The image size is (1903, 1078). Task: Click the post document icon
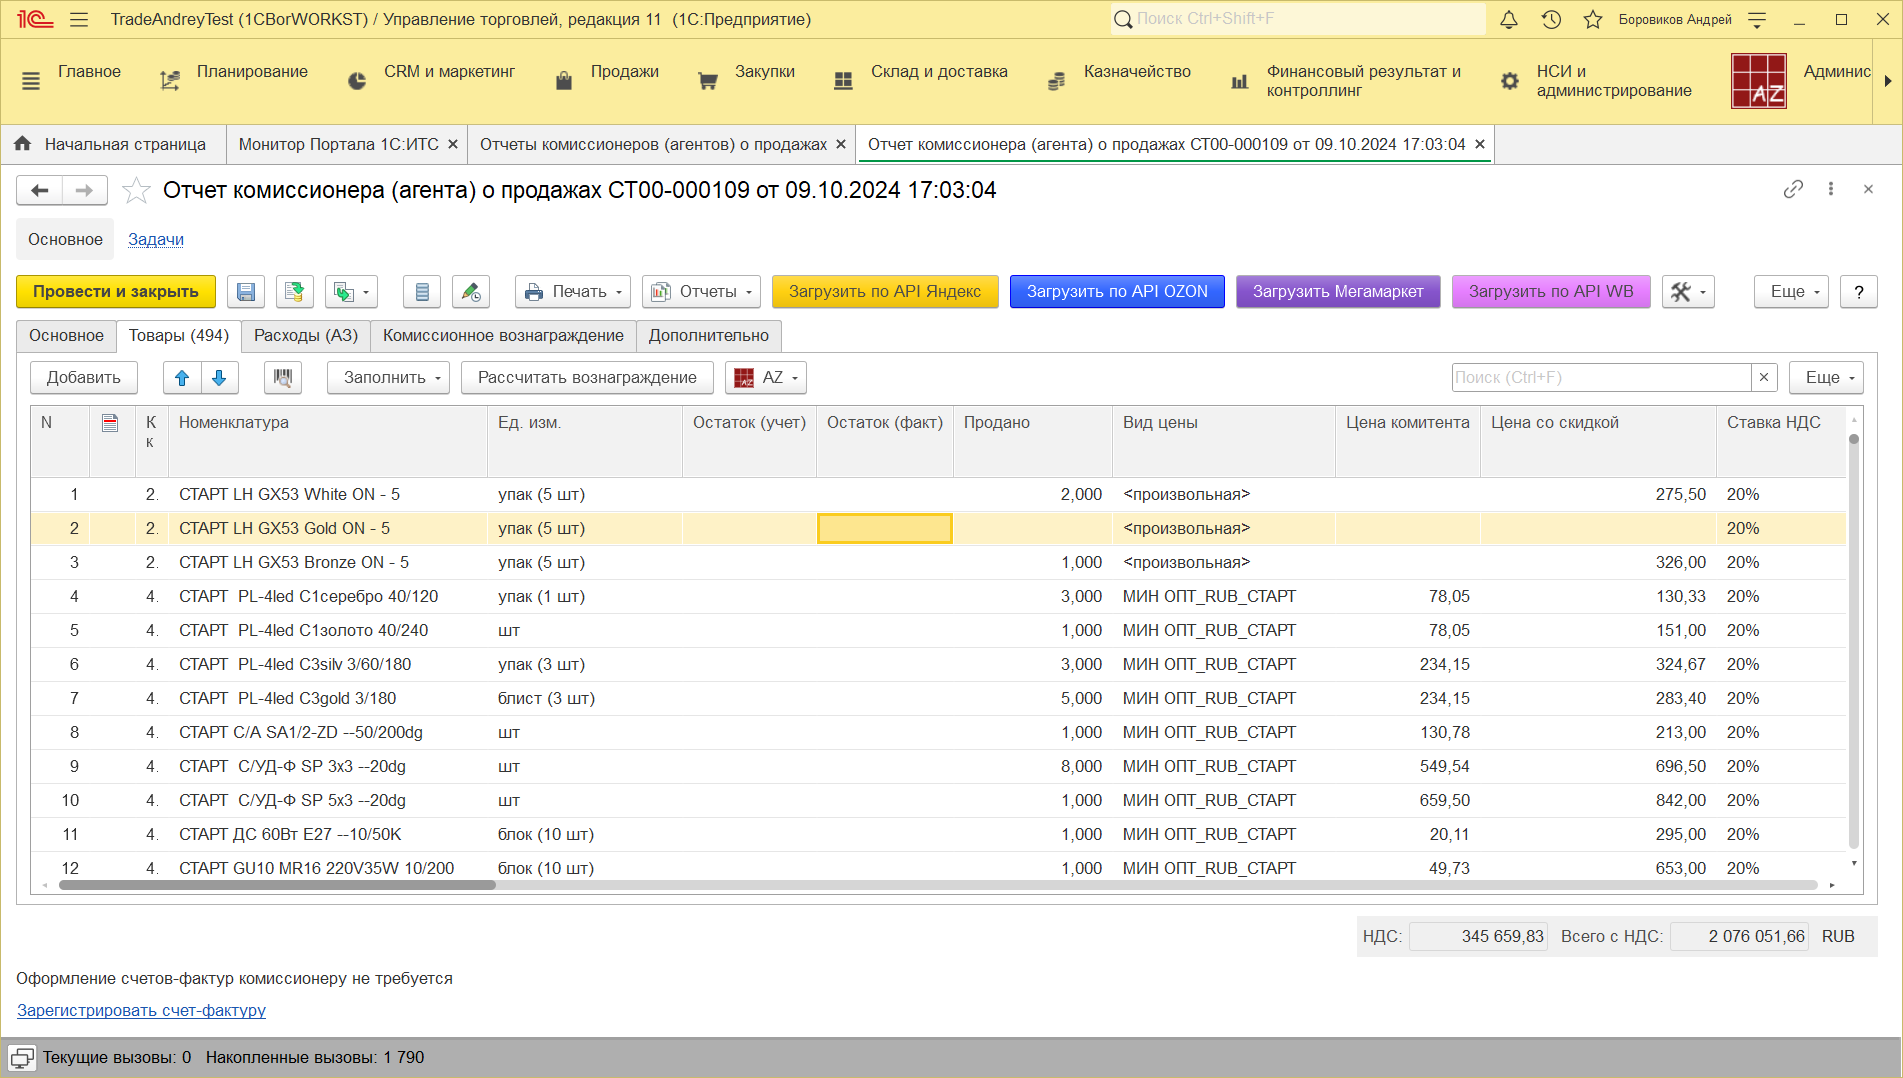pyautogui.click(x=295, y=292)
